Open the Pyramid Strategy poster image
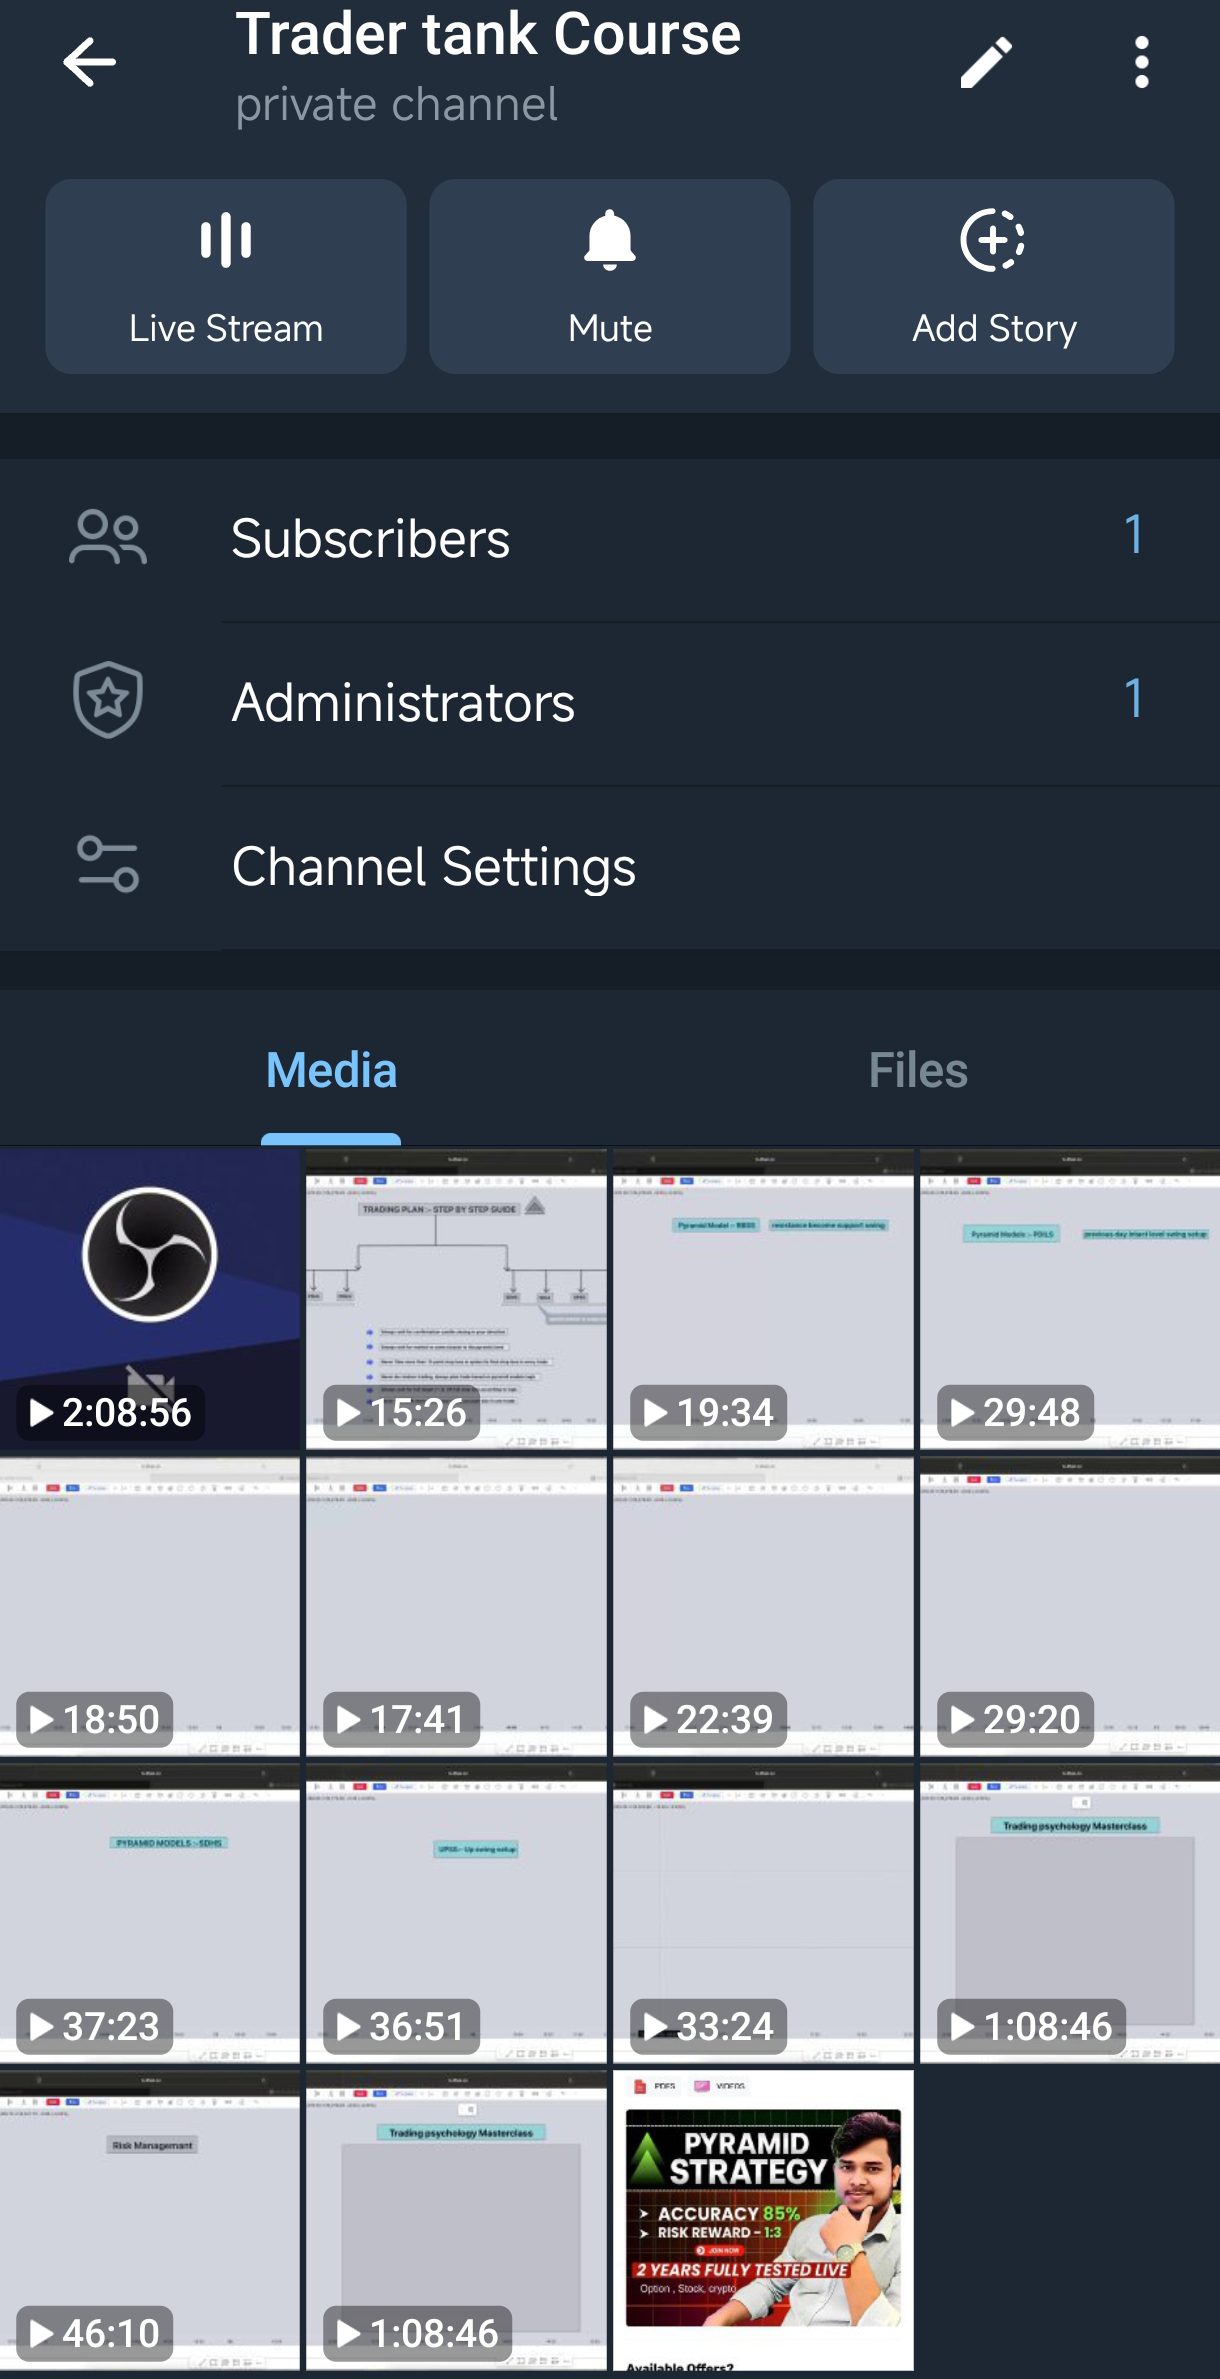This screenshot has width=1220, height=2379. click(763, 2219)
